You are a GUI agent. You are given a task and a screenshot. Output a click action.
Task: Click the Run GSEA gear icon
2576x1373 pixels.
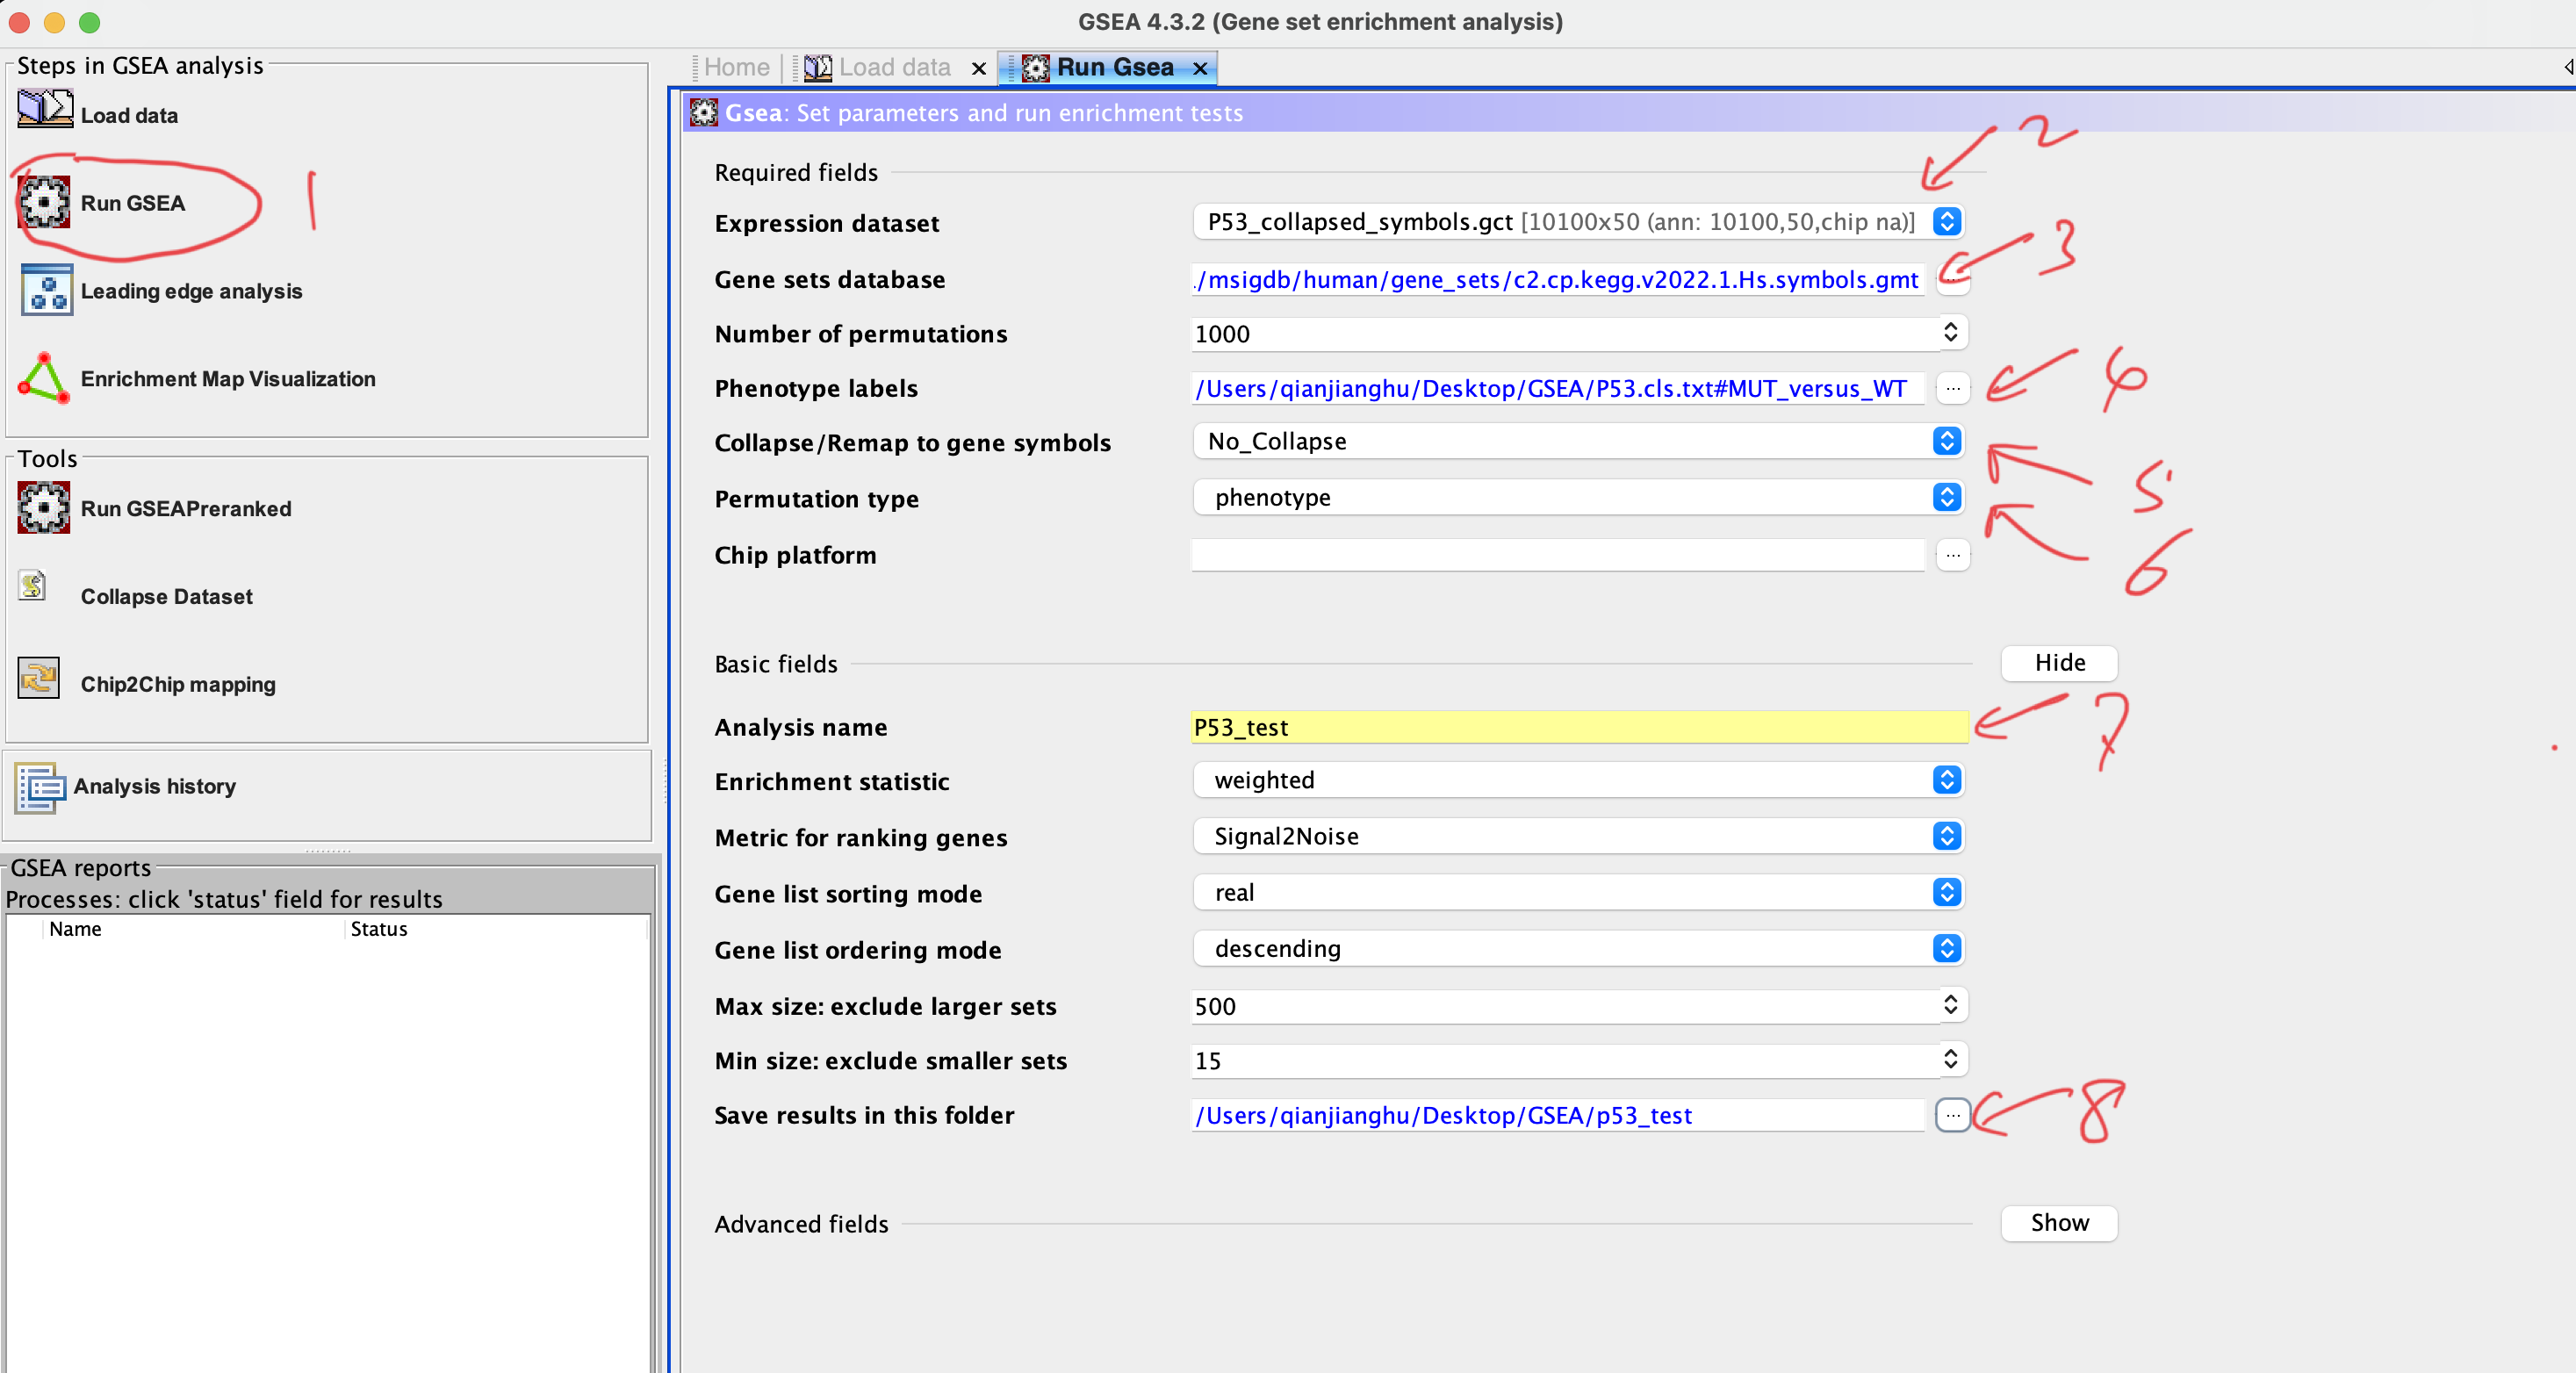(45, 203)
